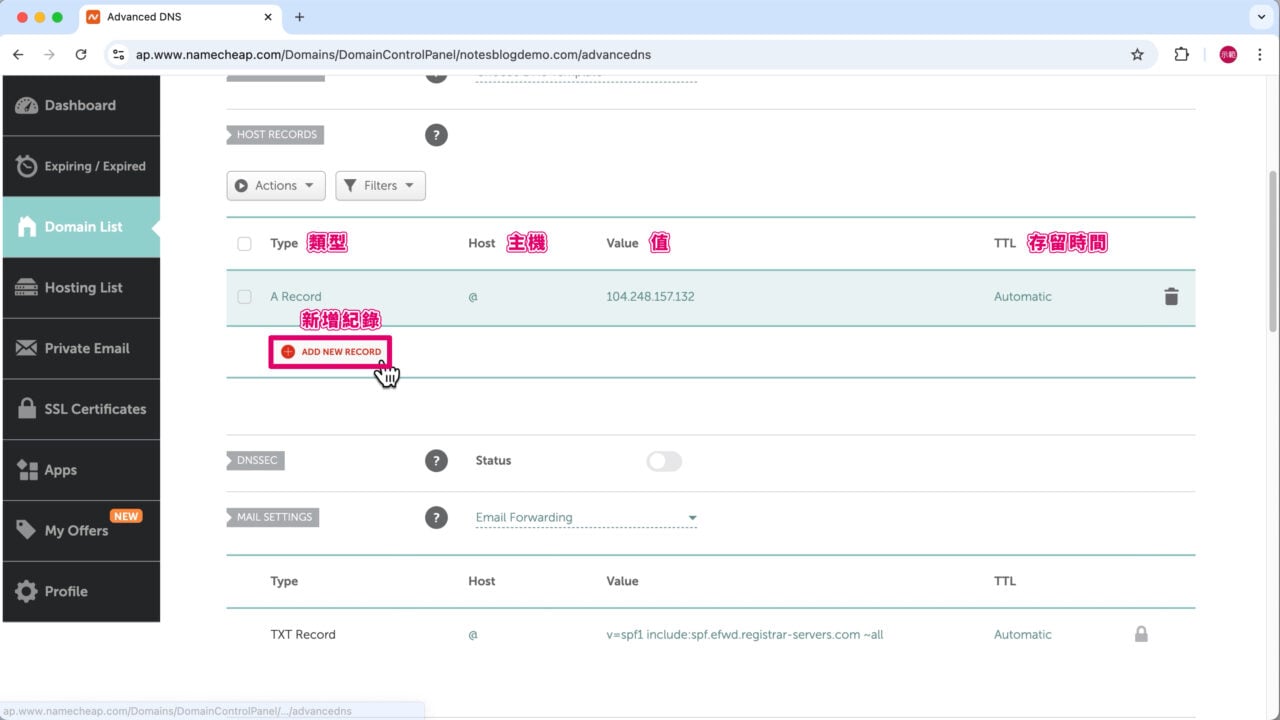1280x720 pixels.
Task: Check the A Record row checkbox
Action: 245,297
